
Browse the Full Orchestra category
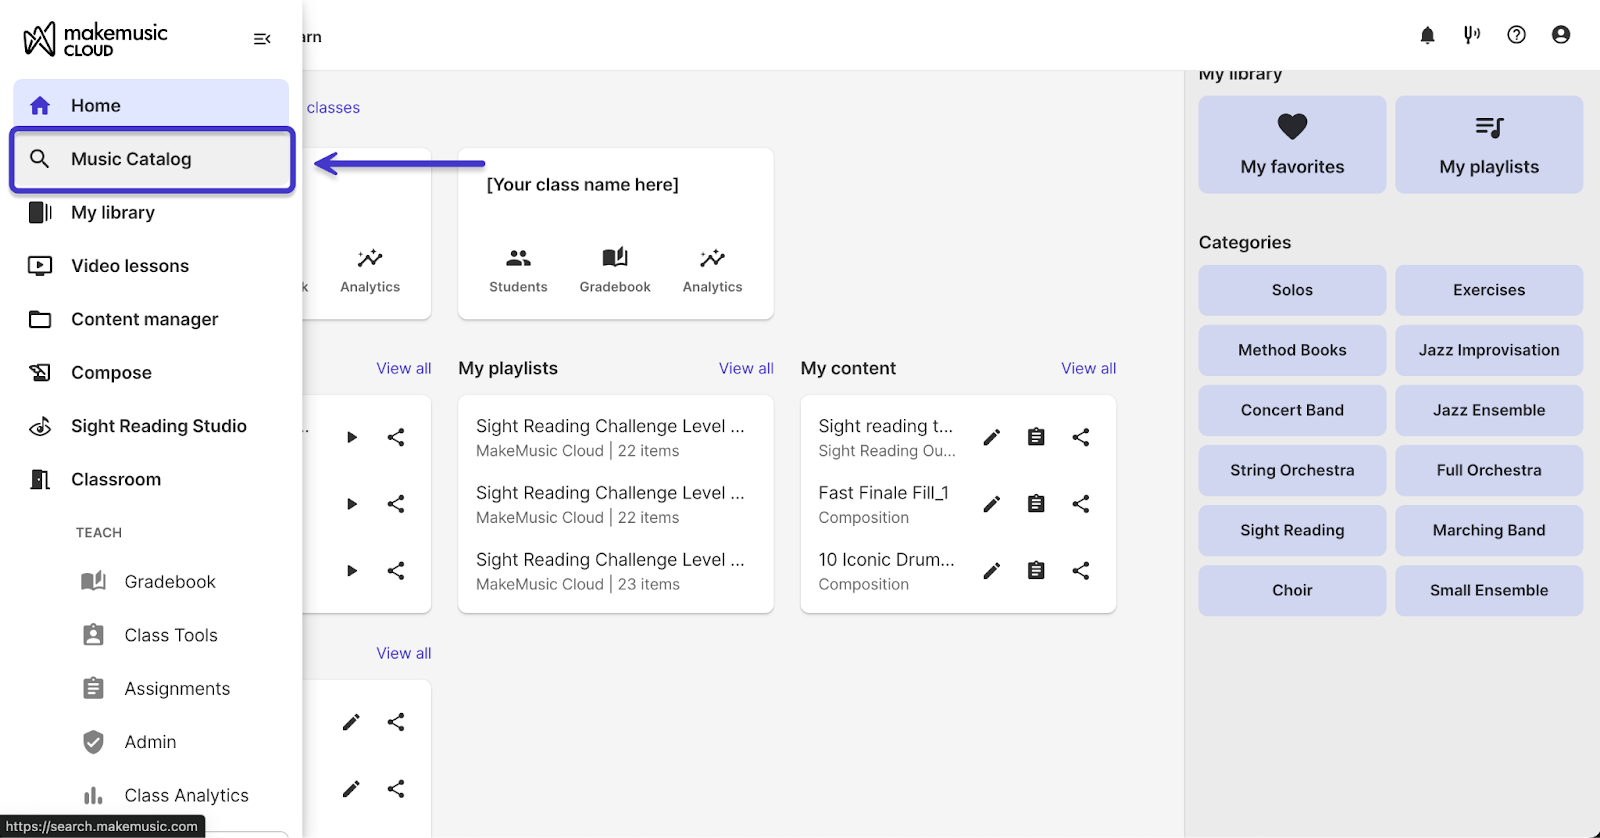pyautogui.click(x=1489, y=470)
